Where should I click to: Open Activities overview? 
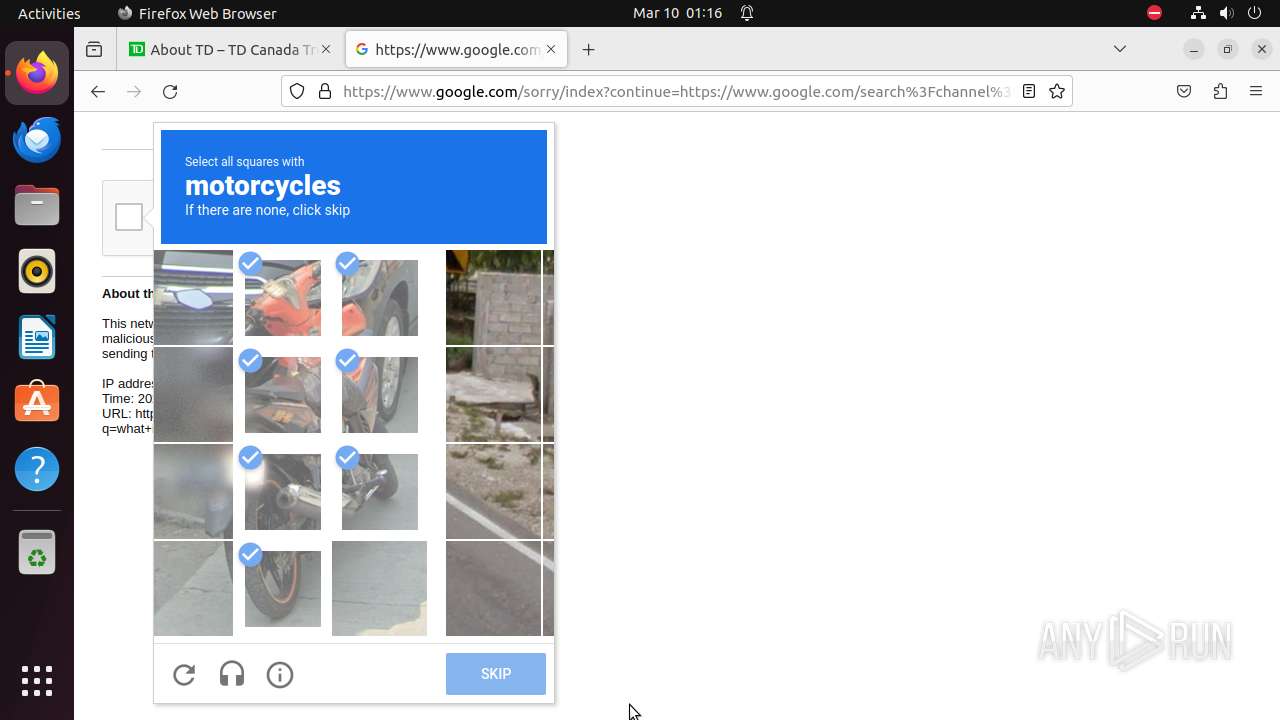tap(49, 13)
